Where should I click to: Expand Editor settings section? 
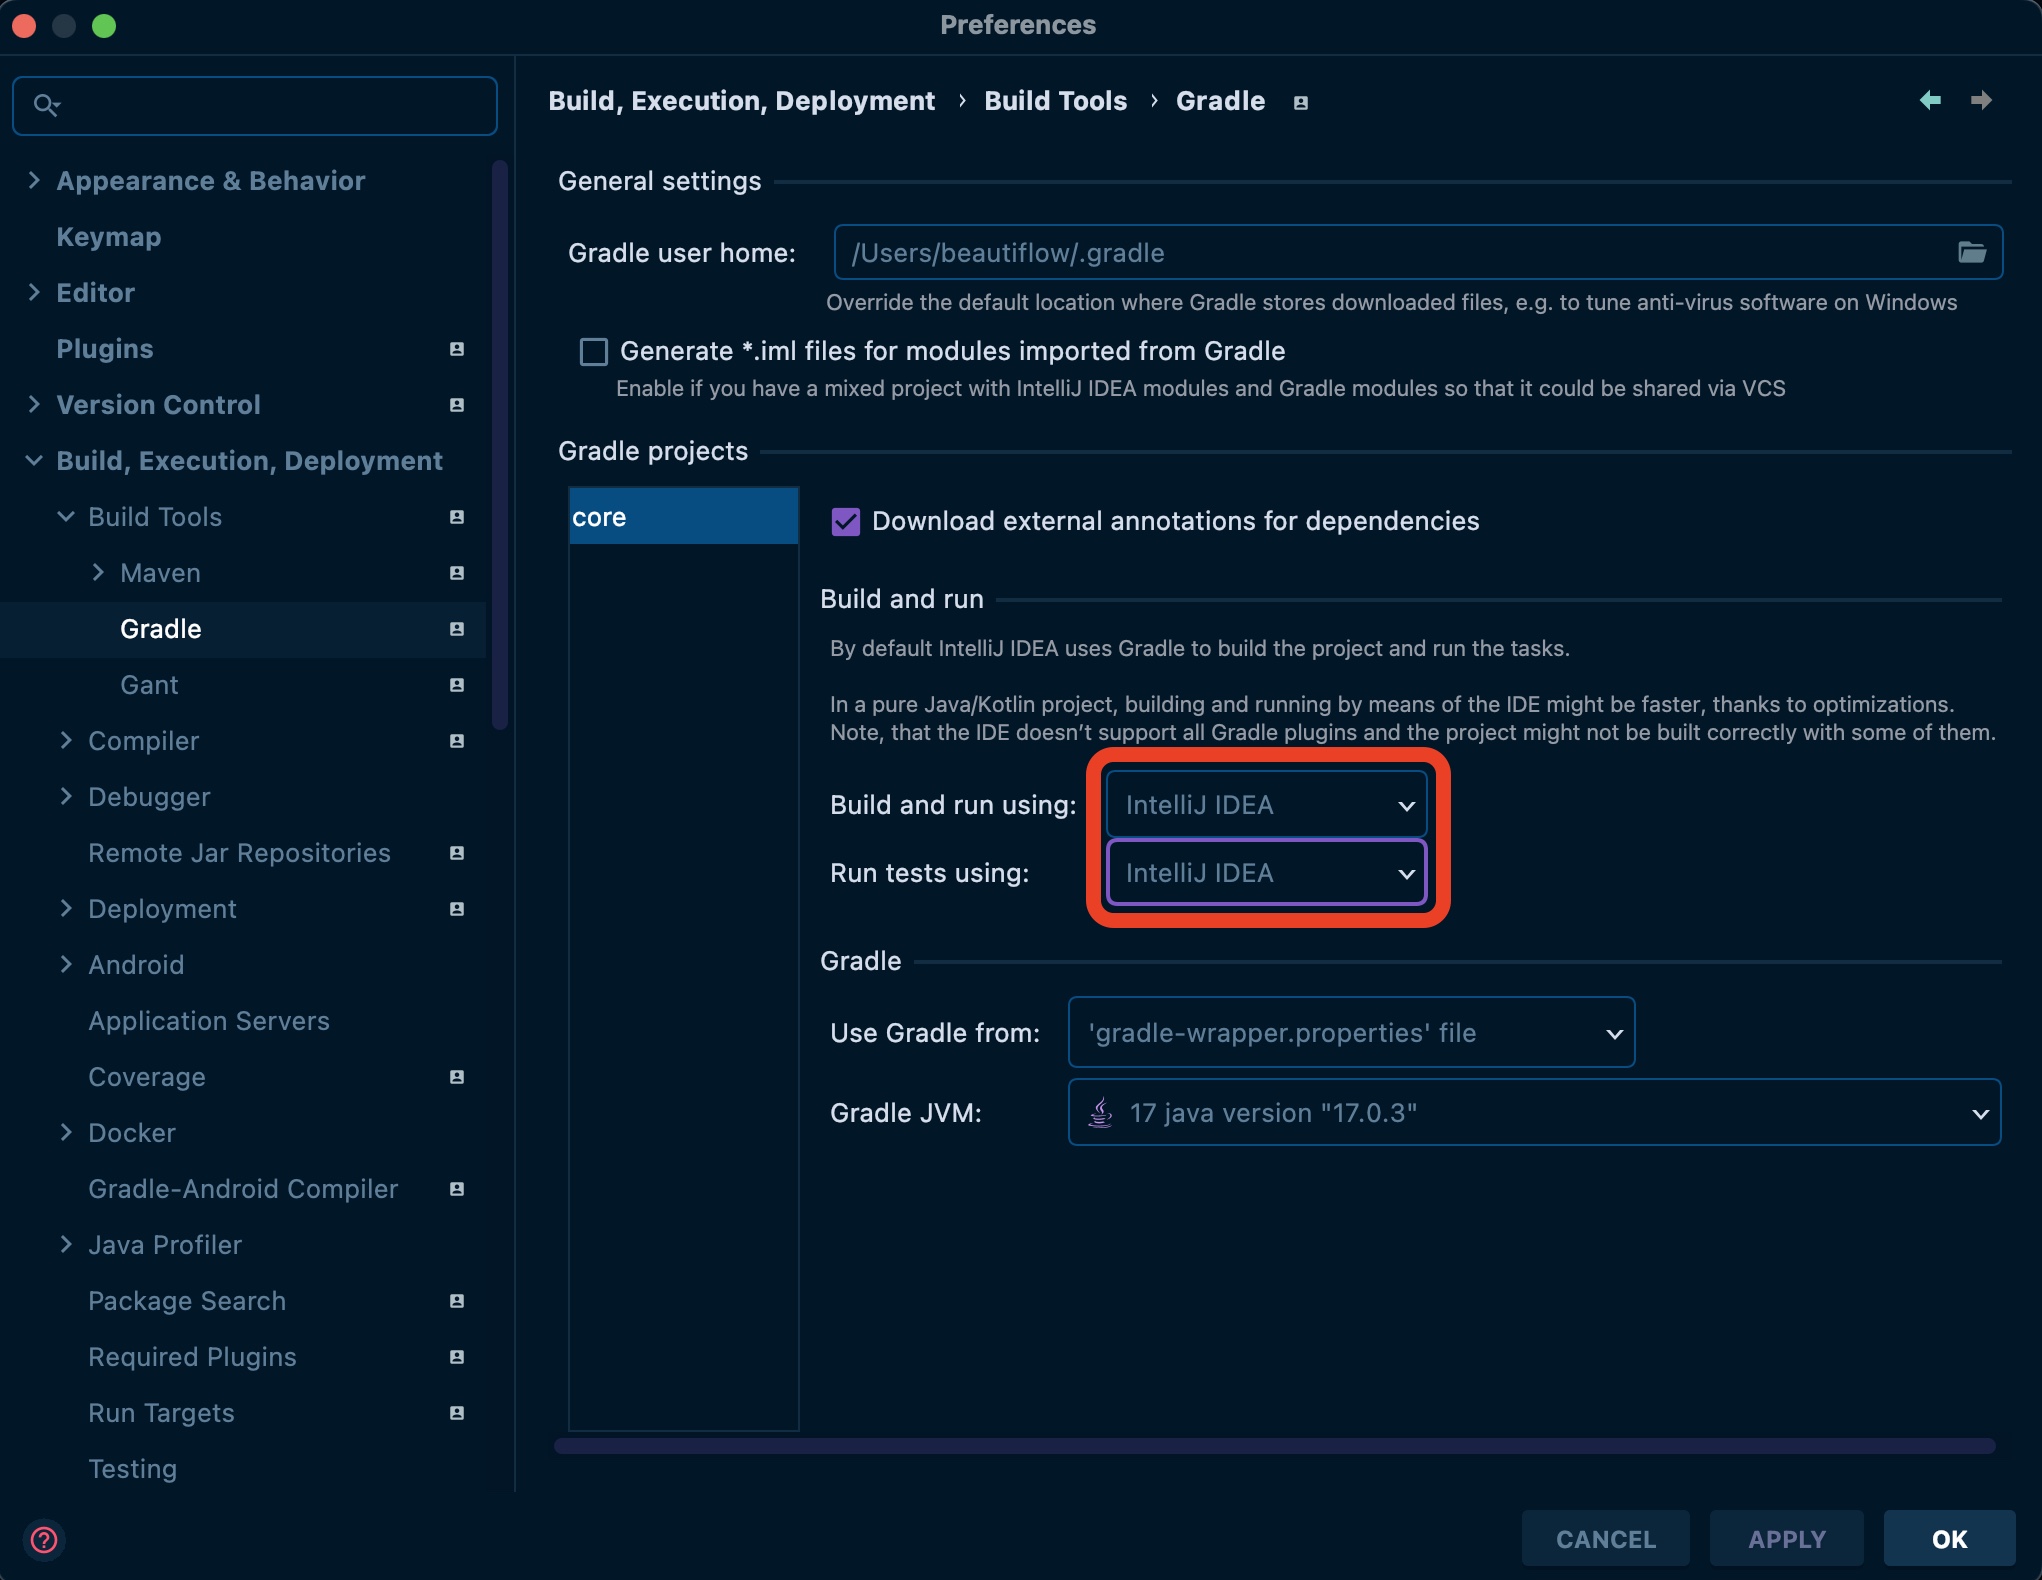[x=34, y=292]
